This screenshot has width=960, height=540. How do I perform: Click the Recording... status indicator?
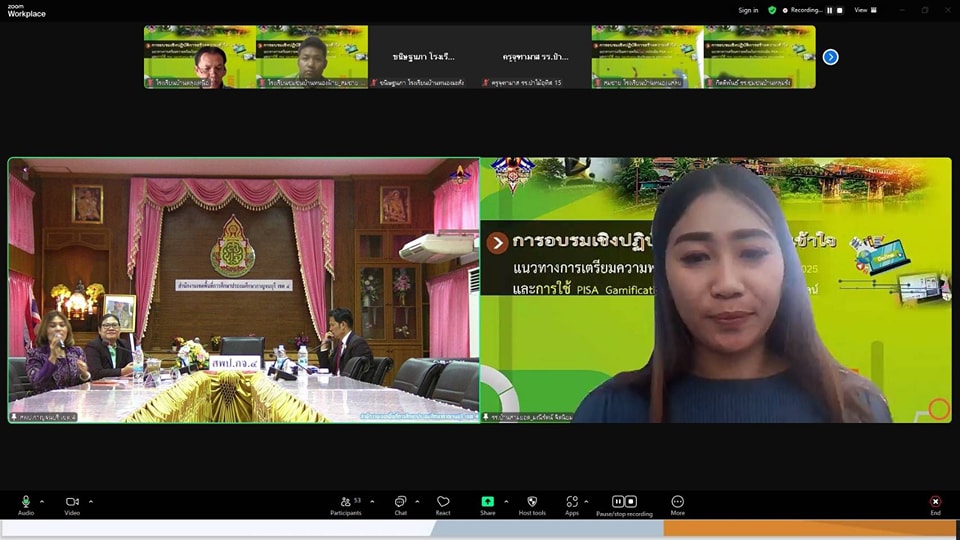tap(803, 10)
